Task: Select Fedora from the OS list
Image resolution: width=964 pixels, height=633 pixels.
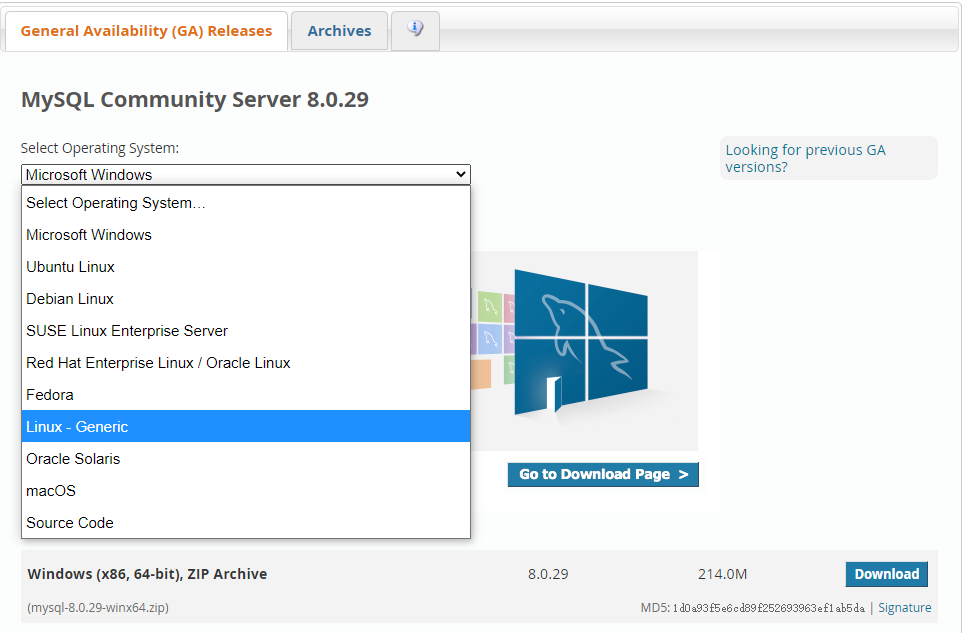Action: 246,395
